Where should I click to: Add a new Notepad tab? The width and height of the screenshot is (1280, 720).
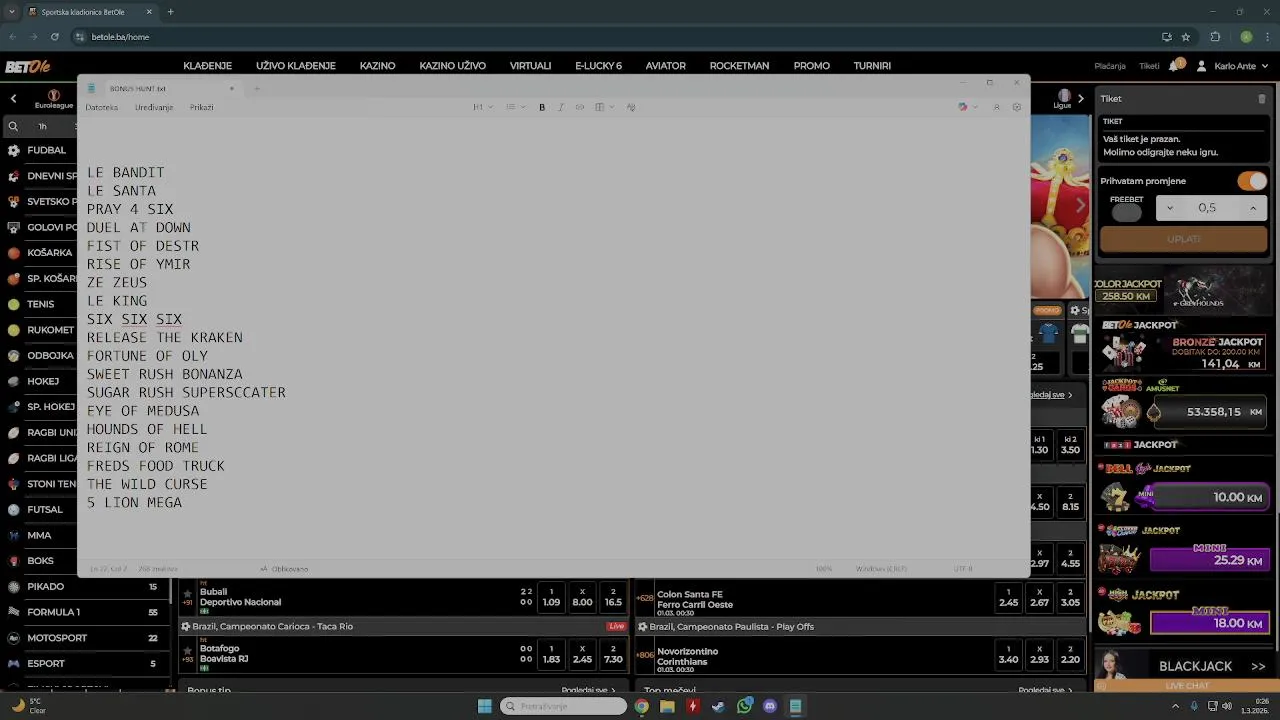(256, 88)
